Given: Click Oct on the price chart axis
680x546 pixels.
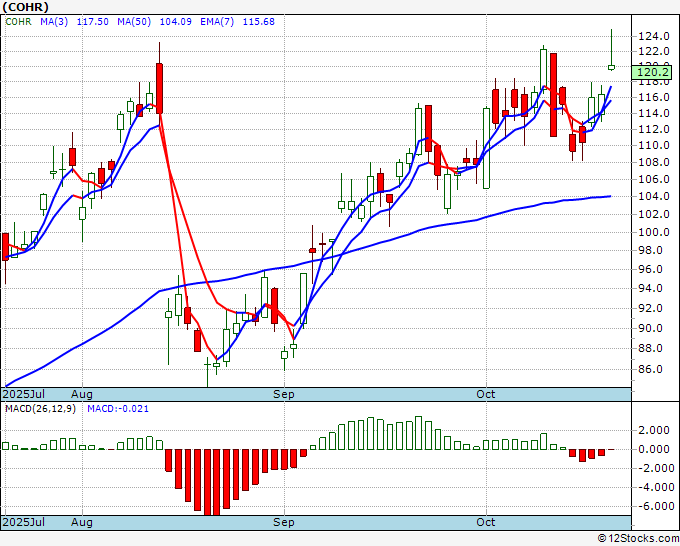Looking at the screenshot, I should (486, 394).
